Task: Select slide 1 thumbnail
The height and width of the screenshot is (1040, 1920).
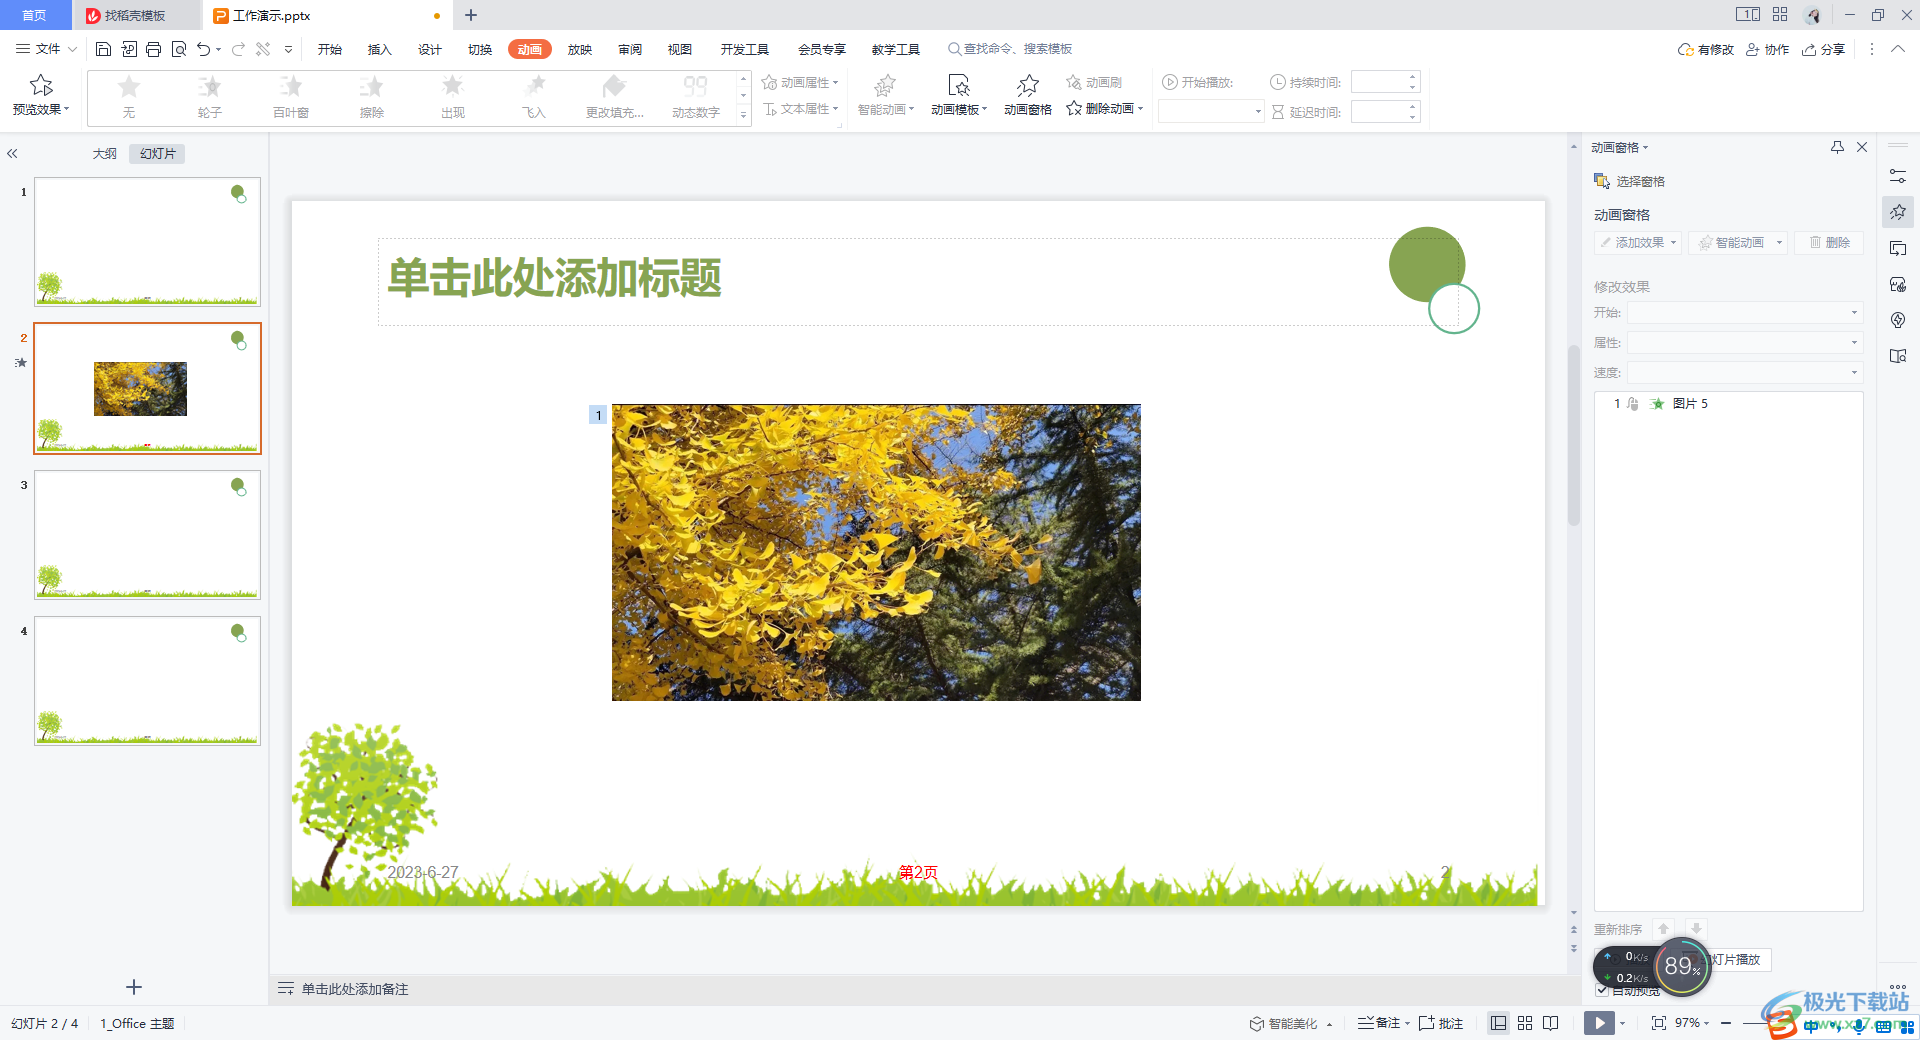Action: click(147, 242)
